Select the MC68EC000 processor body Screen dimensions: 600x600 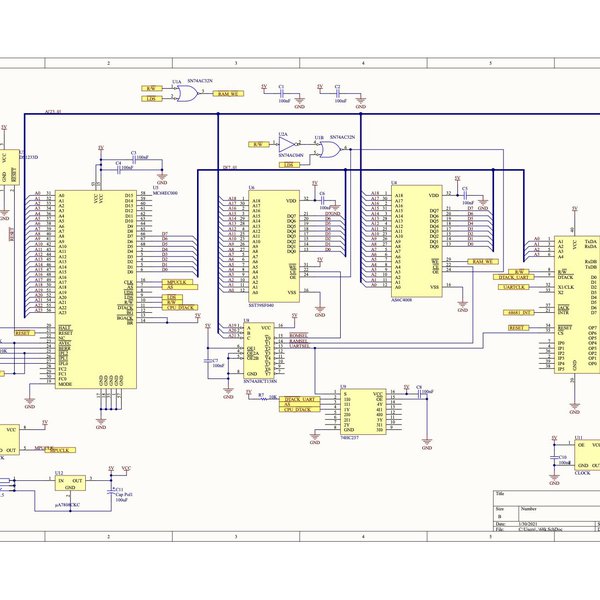point(96,290)
